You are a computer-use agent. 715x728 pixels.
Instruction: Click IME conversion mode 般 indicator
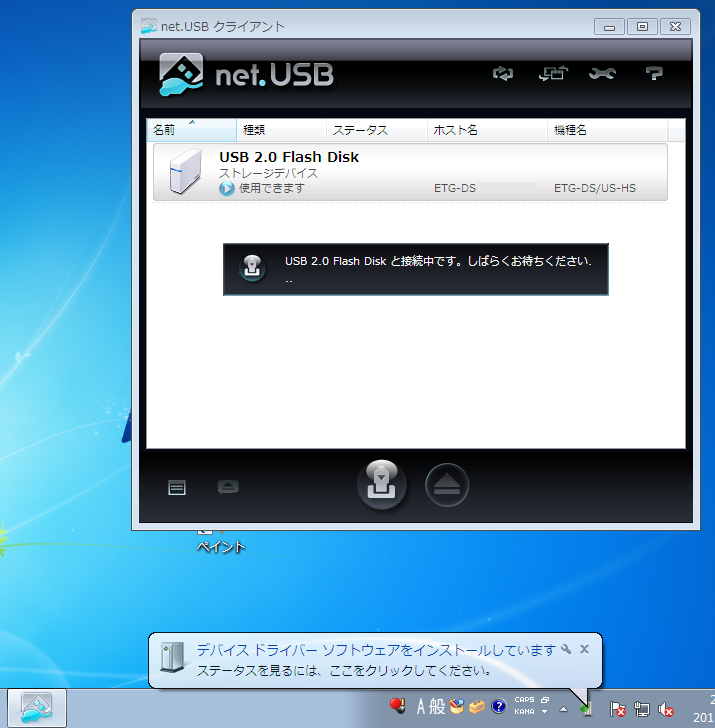pos(437,707)
